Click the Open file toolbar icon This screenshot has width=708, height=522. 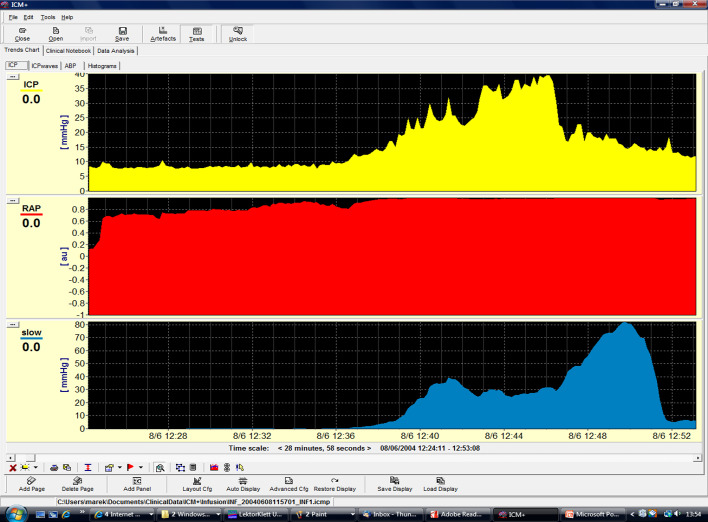coord(56,34)
